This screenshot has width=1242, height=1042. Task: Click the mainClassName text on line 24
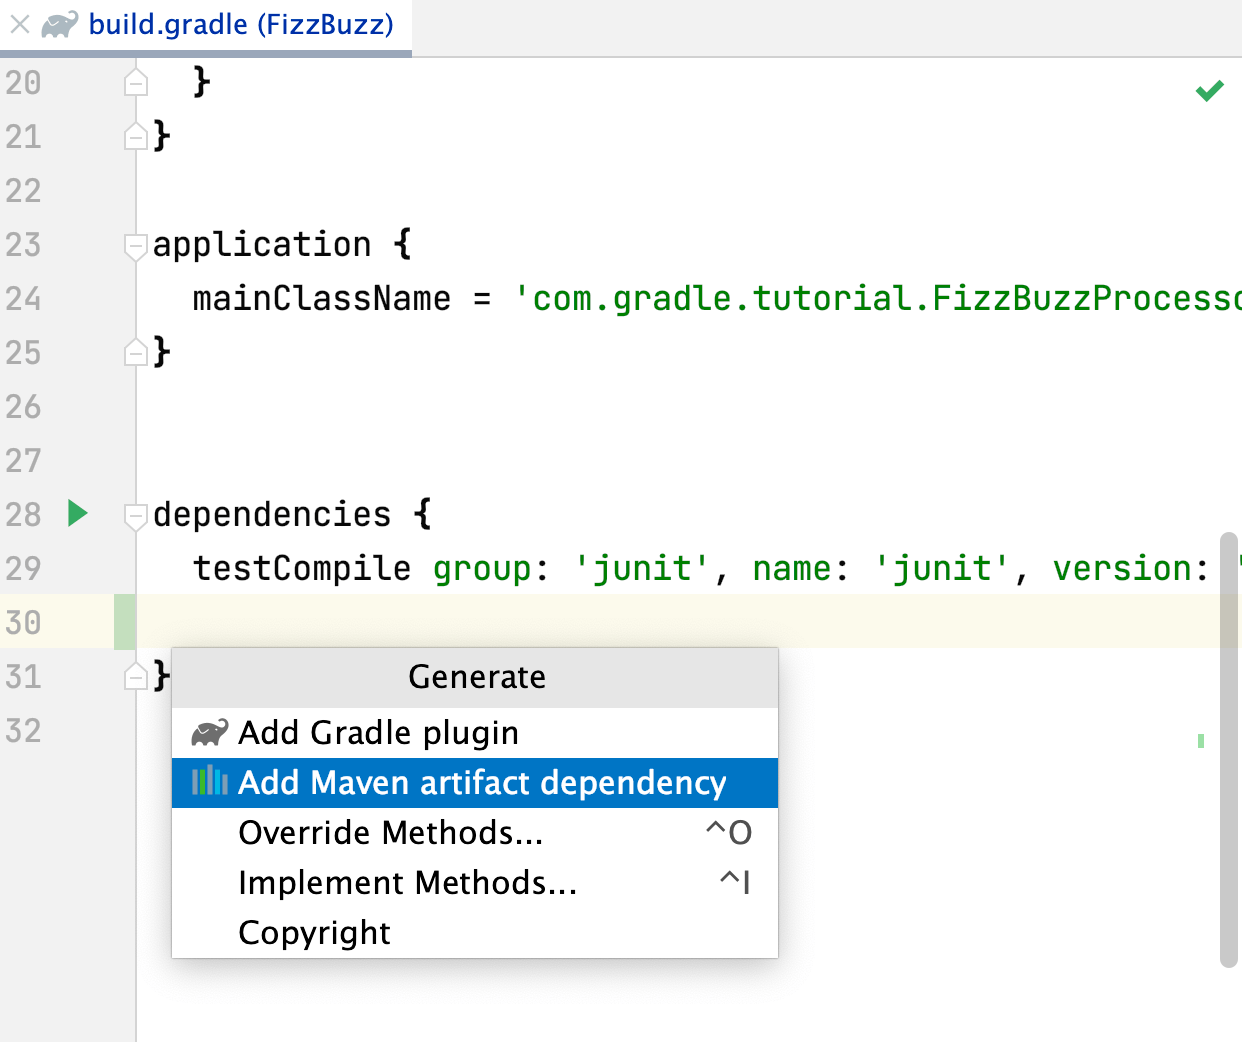322,298
